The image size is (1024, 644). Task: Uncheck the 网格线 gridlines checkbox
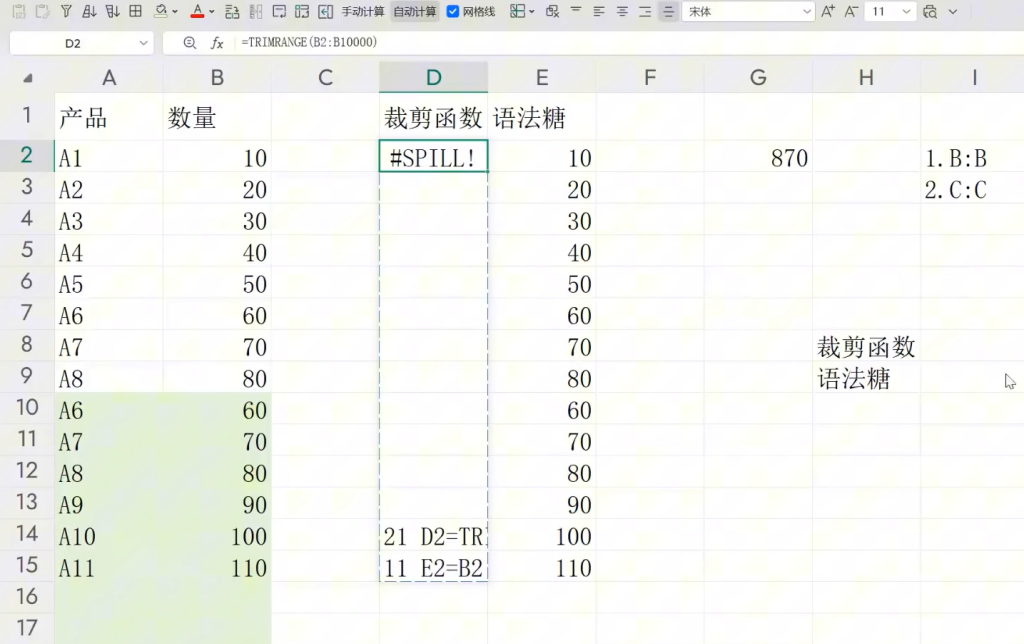(x=452, y=12)
